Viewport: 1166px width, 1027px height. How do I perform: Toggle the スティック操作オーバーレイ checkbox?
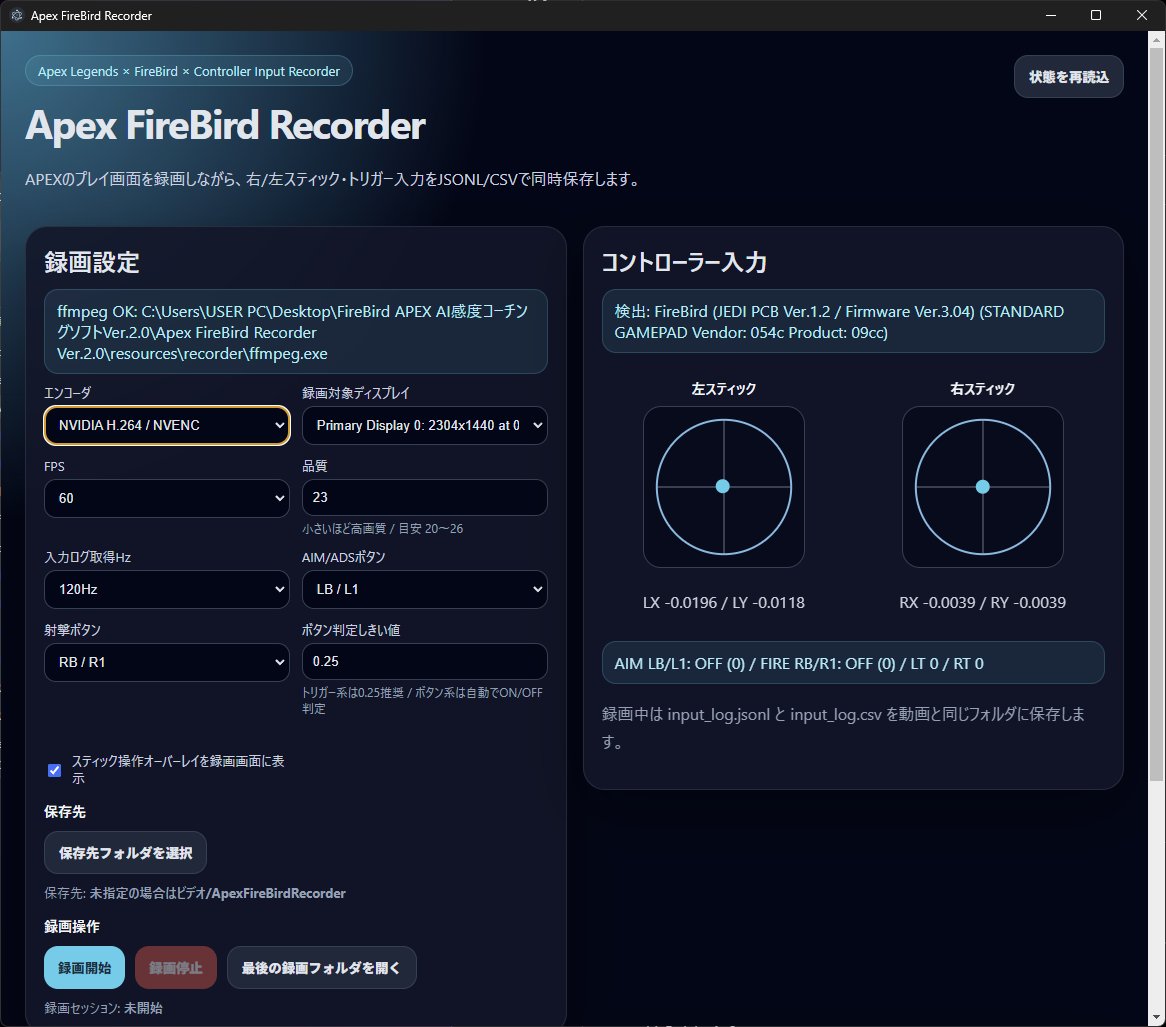pos(54,770)
